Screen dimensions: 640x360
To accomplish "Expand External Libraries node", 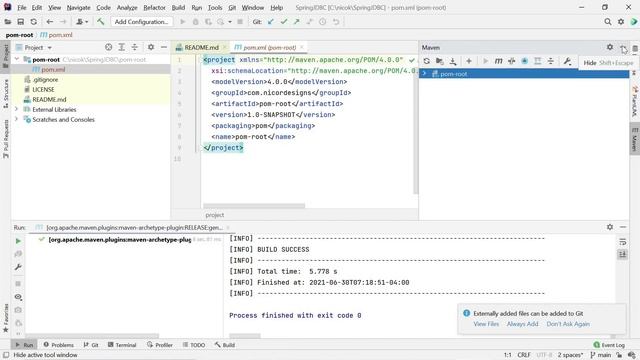I will 17,109.
